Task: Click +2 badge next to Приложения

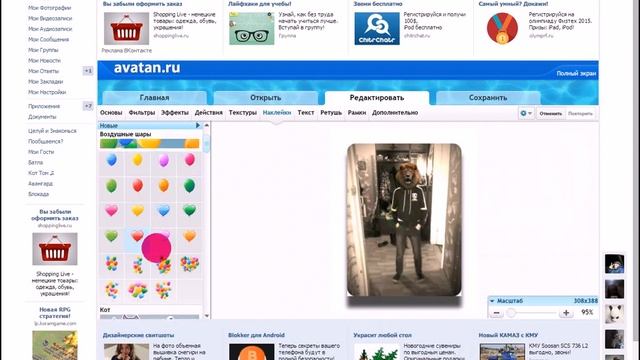Action: coord(88,106)
